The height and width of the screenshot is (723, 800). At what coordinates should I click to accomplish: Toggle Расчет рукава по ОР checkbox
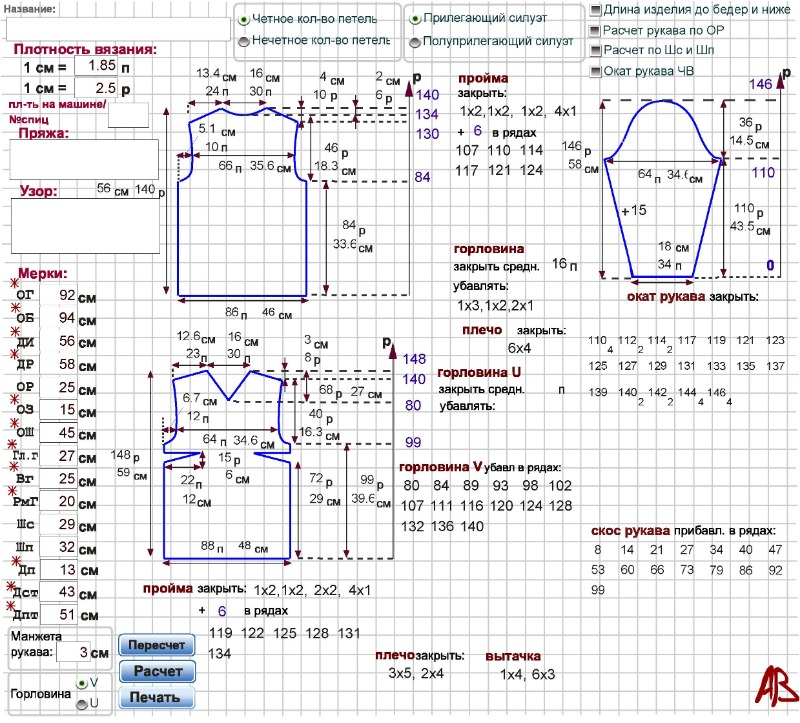(596, 30)
